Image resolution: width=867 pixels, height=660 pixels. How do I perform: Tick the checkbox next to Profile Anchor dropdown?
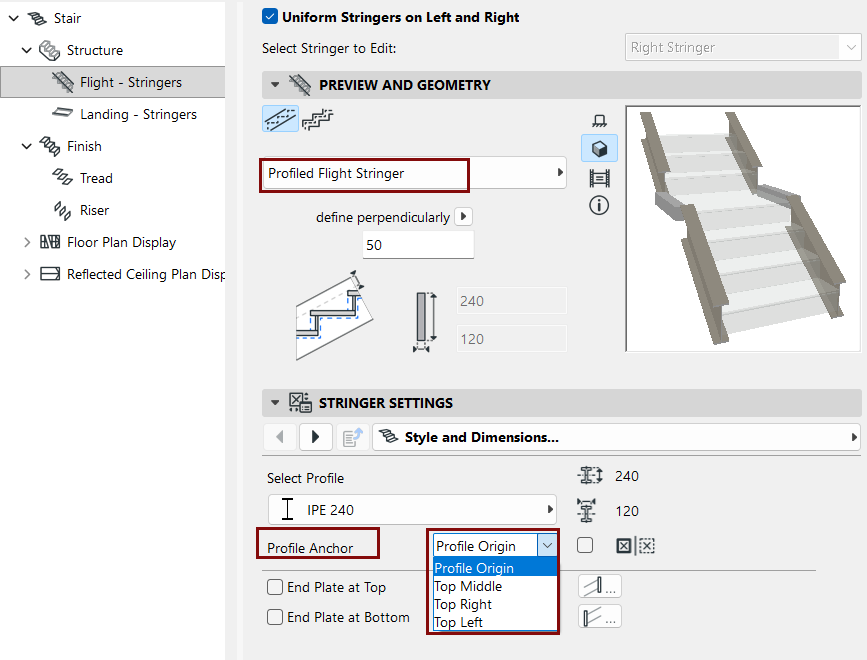coord(585,546)
